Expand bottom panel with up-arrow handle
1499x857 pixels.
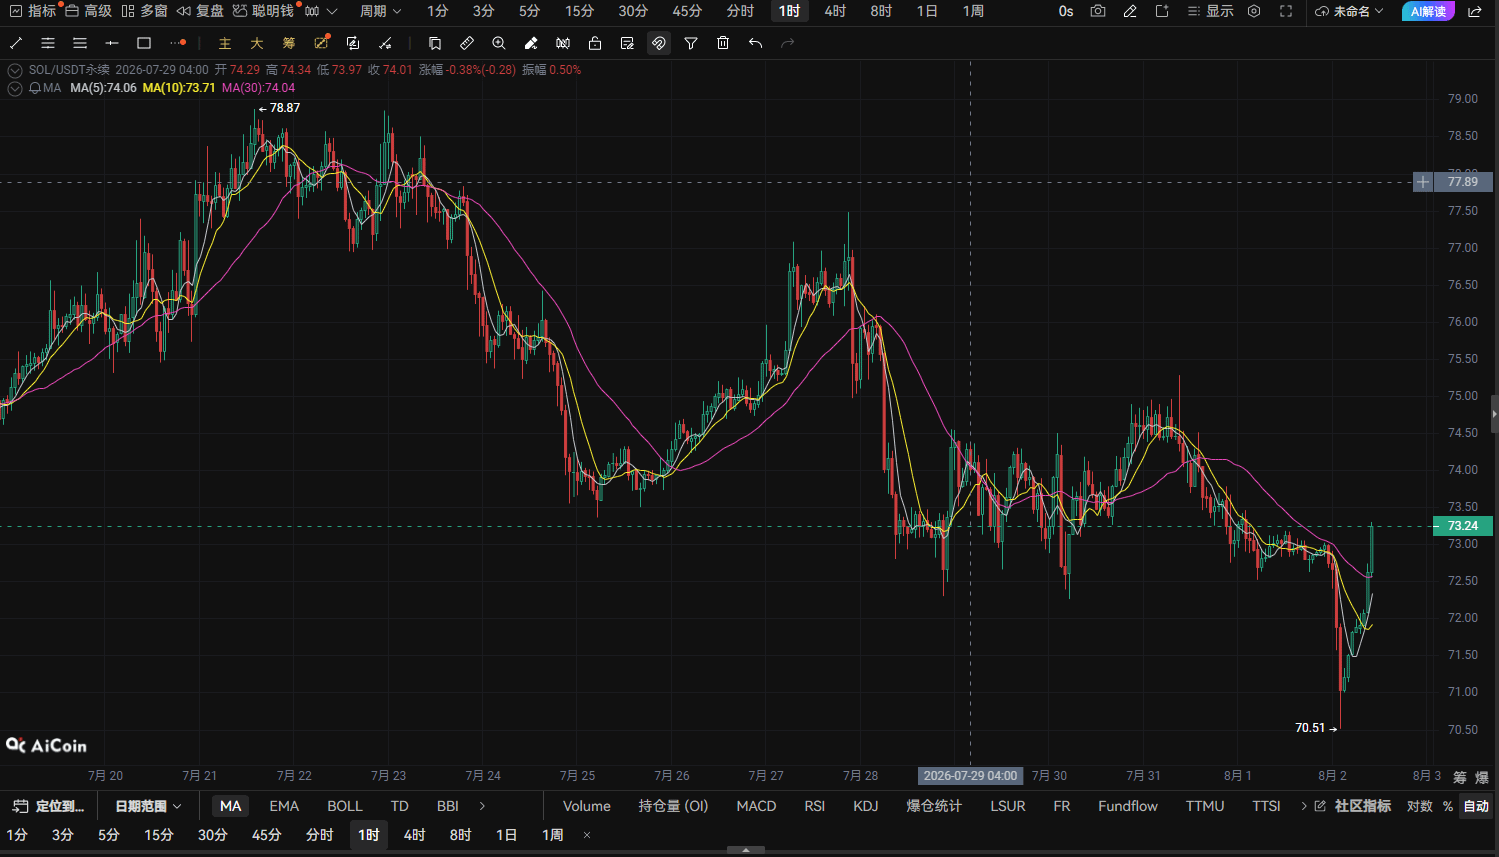[746, 851]
